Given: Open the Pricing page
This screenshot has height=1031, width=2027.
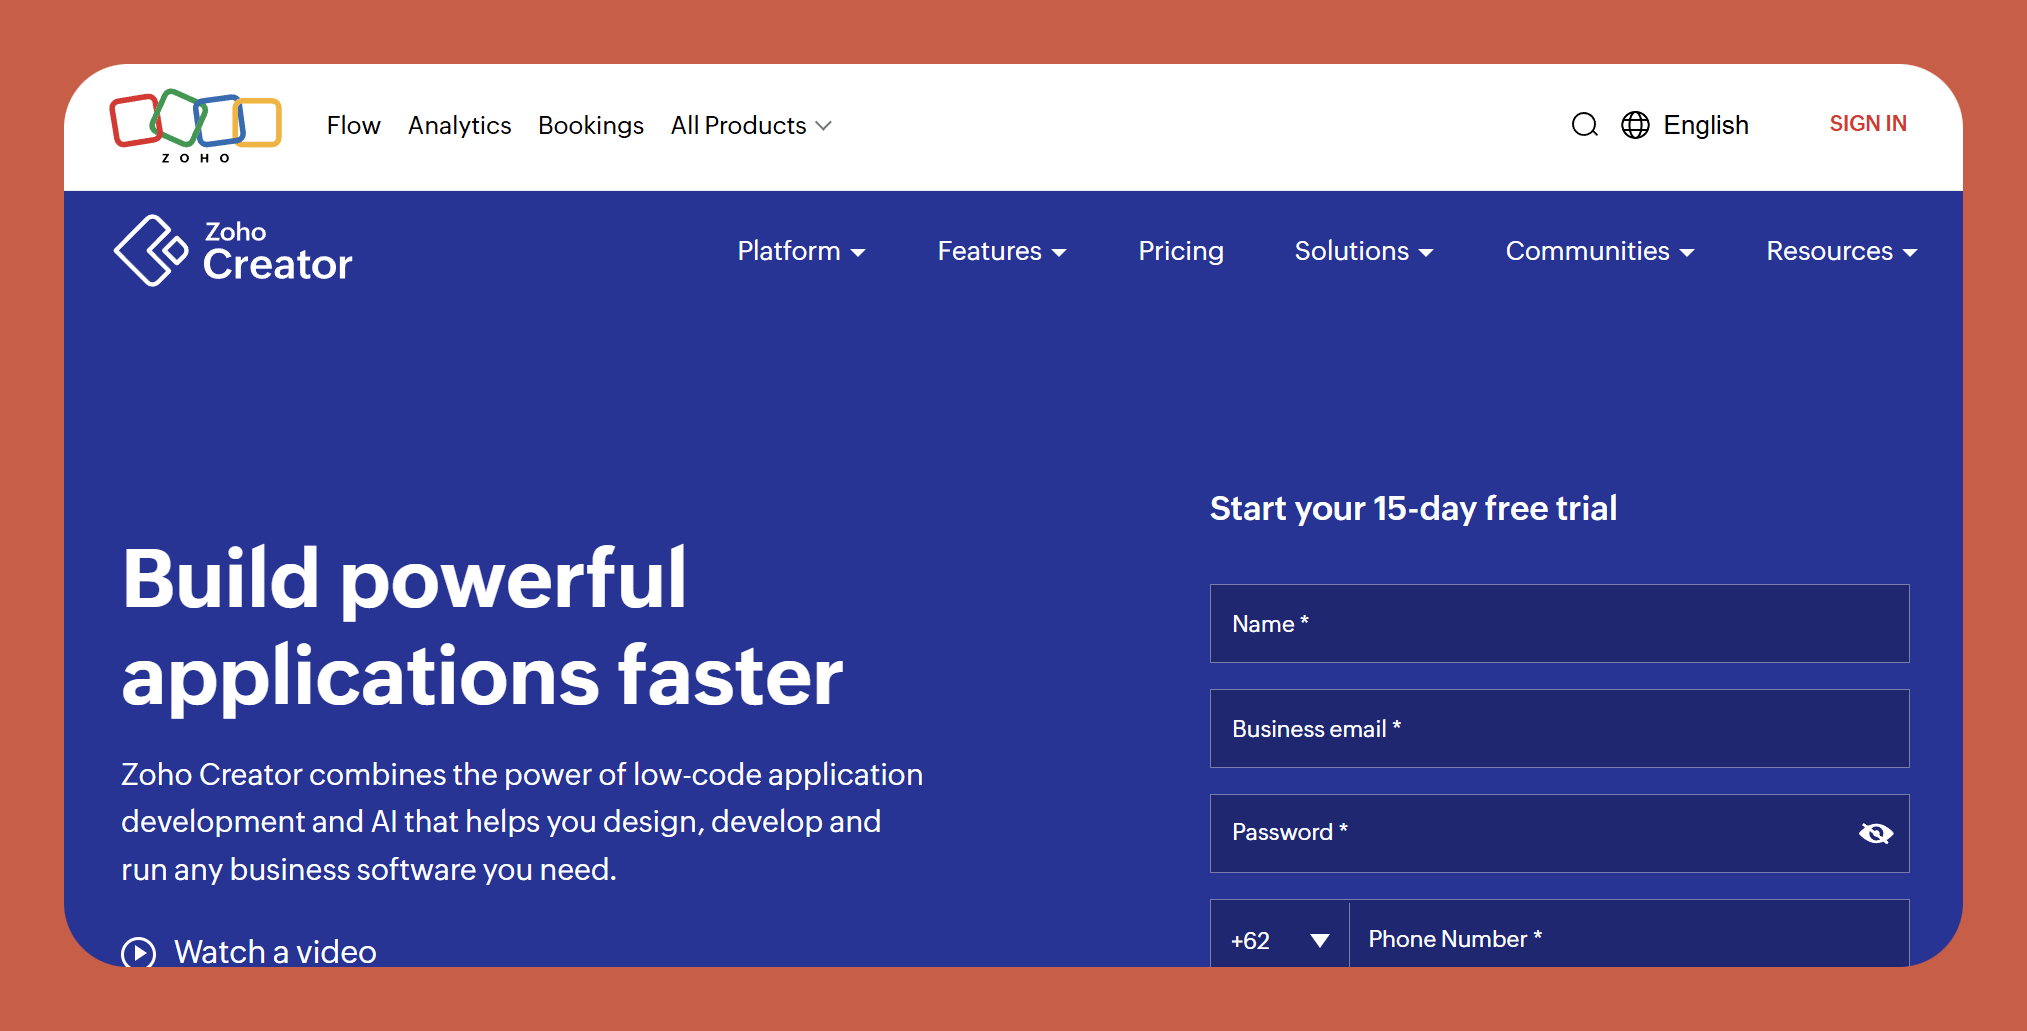Looking at the screenshot, I should [1181, 251].
